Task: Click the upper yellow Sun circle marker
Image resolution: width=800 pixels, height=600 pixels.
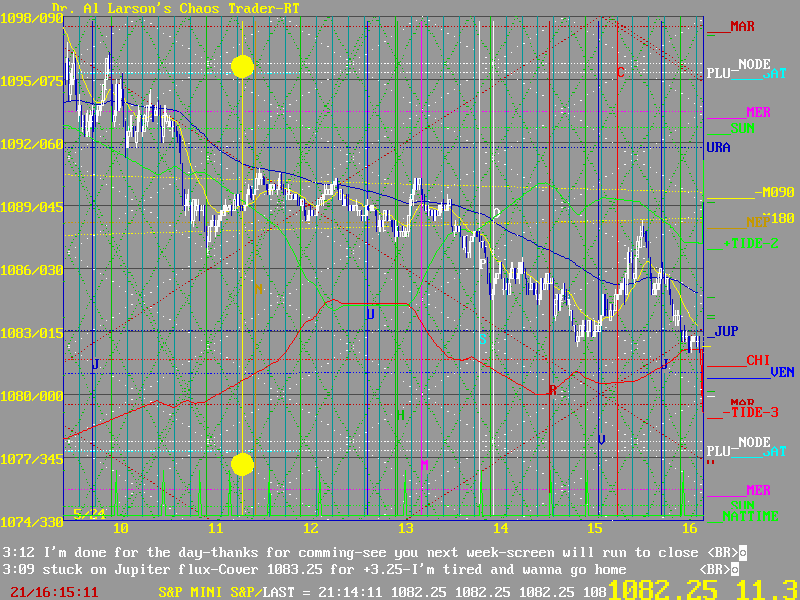Action: click(242, 66)
